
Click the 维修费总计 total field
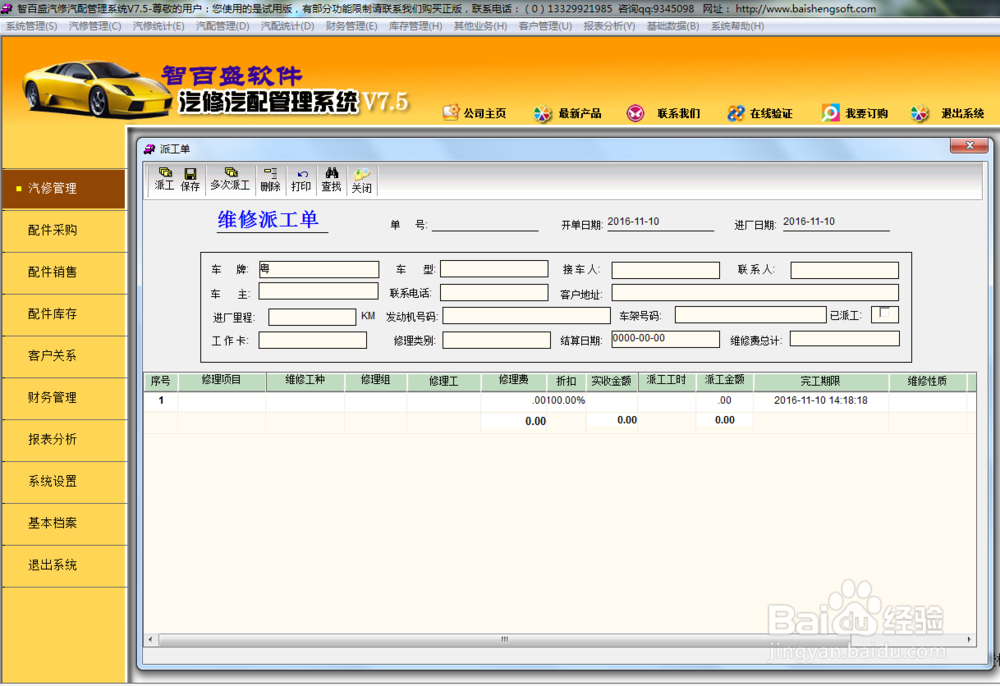pos(844,339)
